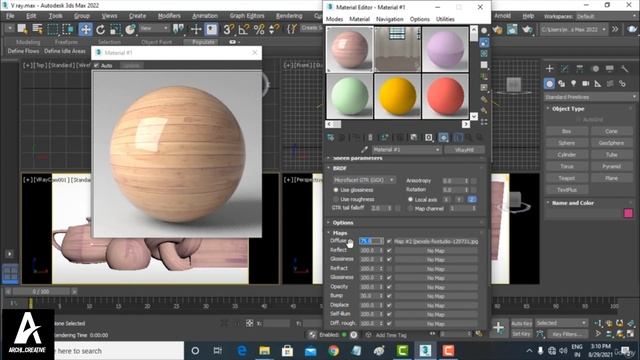Click the VRayMtl material type button

(x=464, y=150)
